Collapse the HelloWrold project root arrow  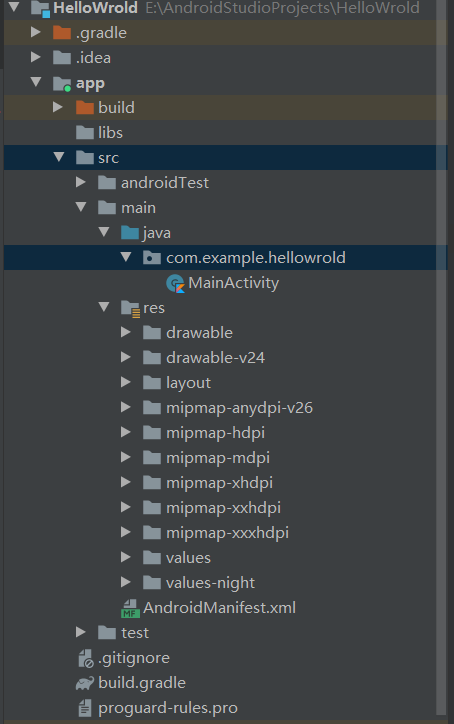pyautogui.click(x=14, y=7)
